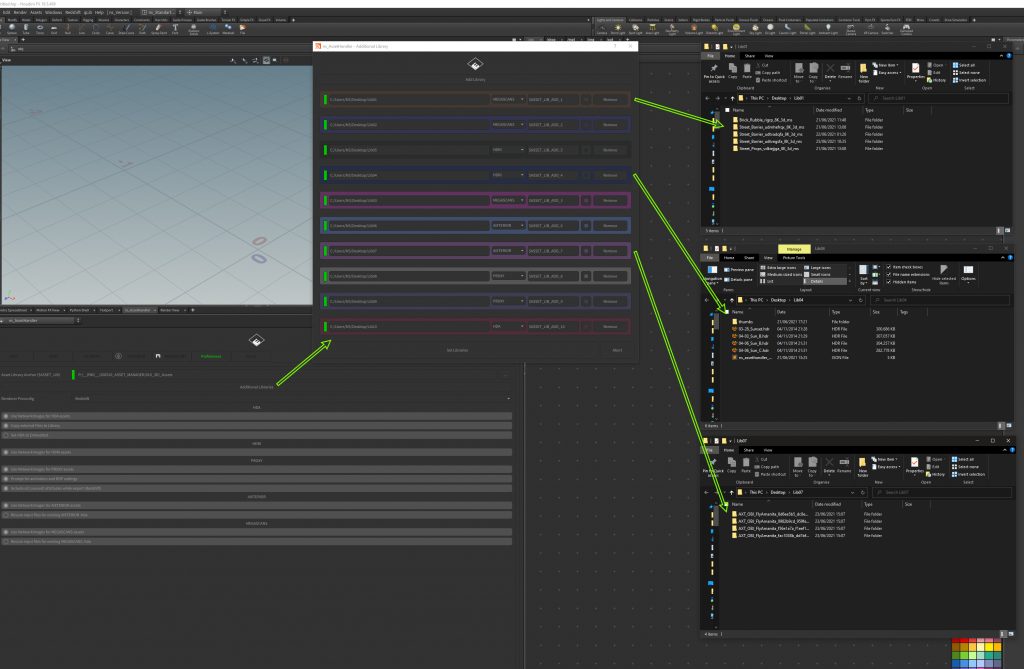Click the Add Library icon in the dialog
This screenshot has width=1024, height=669.
tap(473, 66)
